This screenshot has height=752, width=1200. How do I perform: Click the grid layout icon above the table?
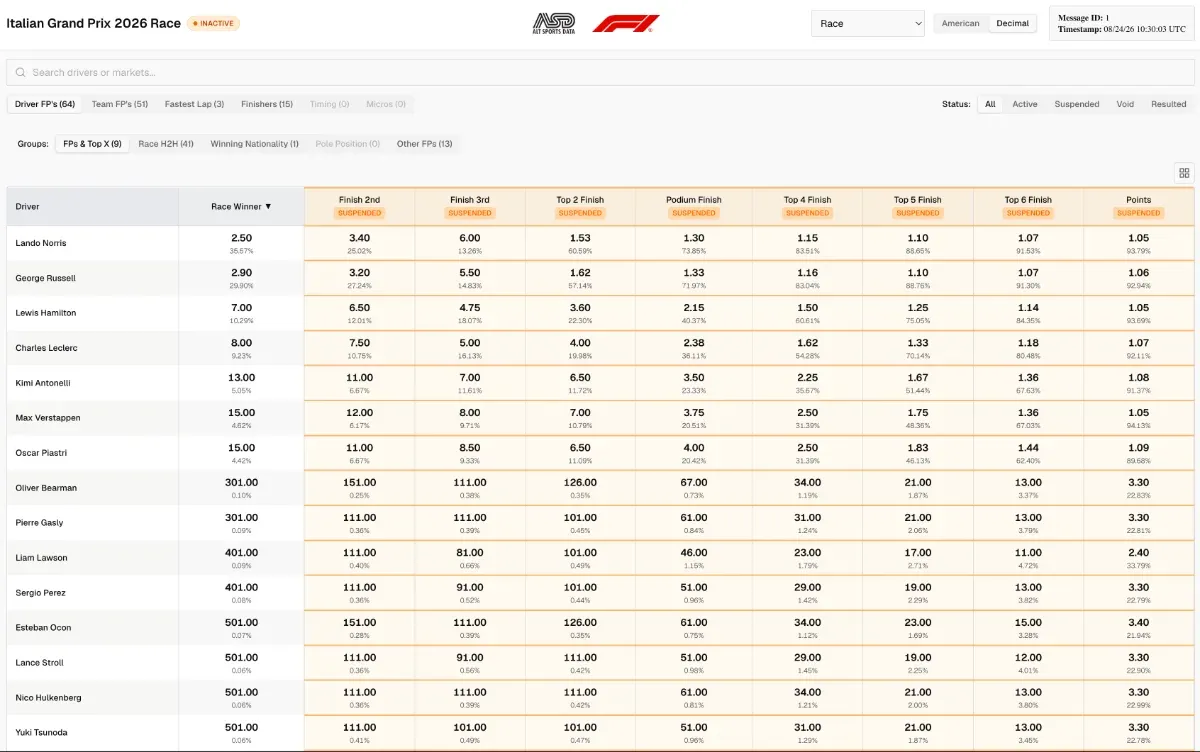[1184, 173]
